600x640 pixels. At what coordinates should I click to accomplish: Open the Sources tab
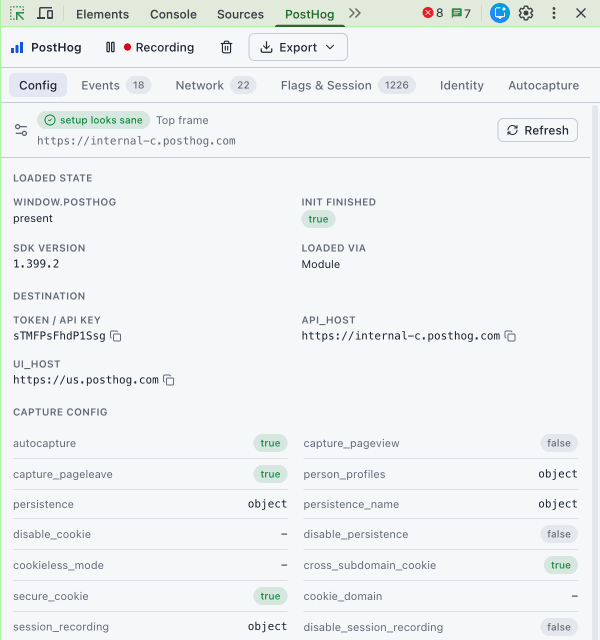click(240, 14)
